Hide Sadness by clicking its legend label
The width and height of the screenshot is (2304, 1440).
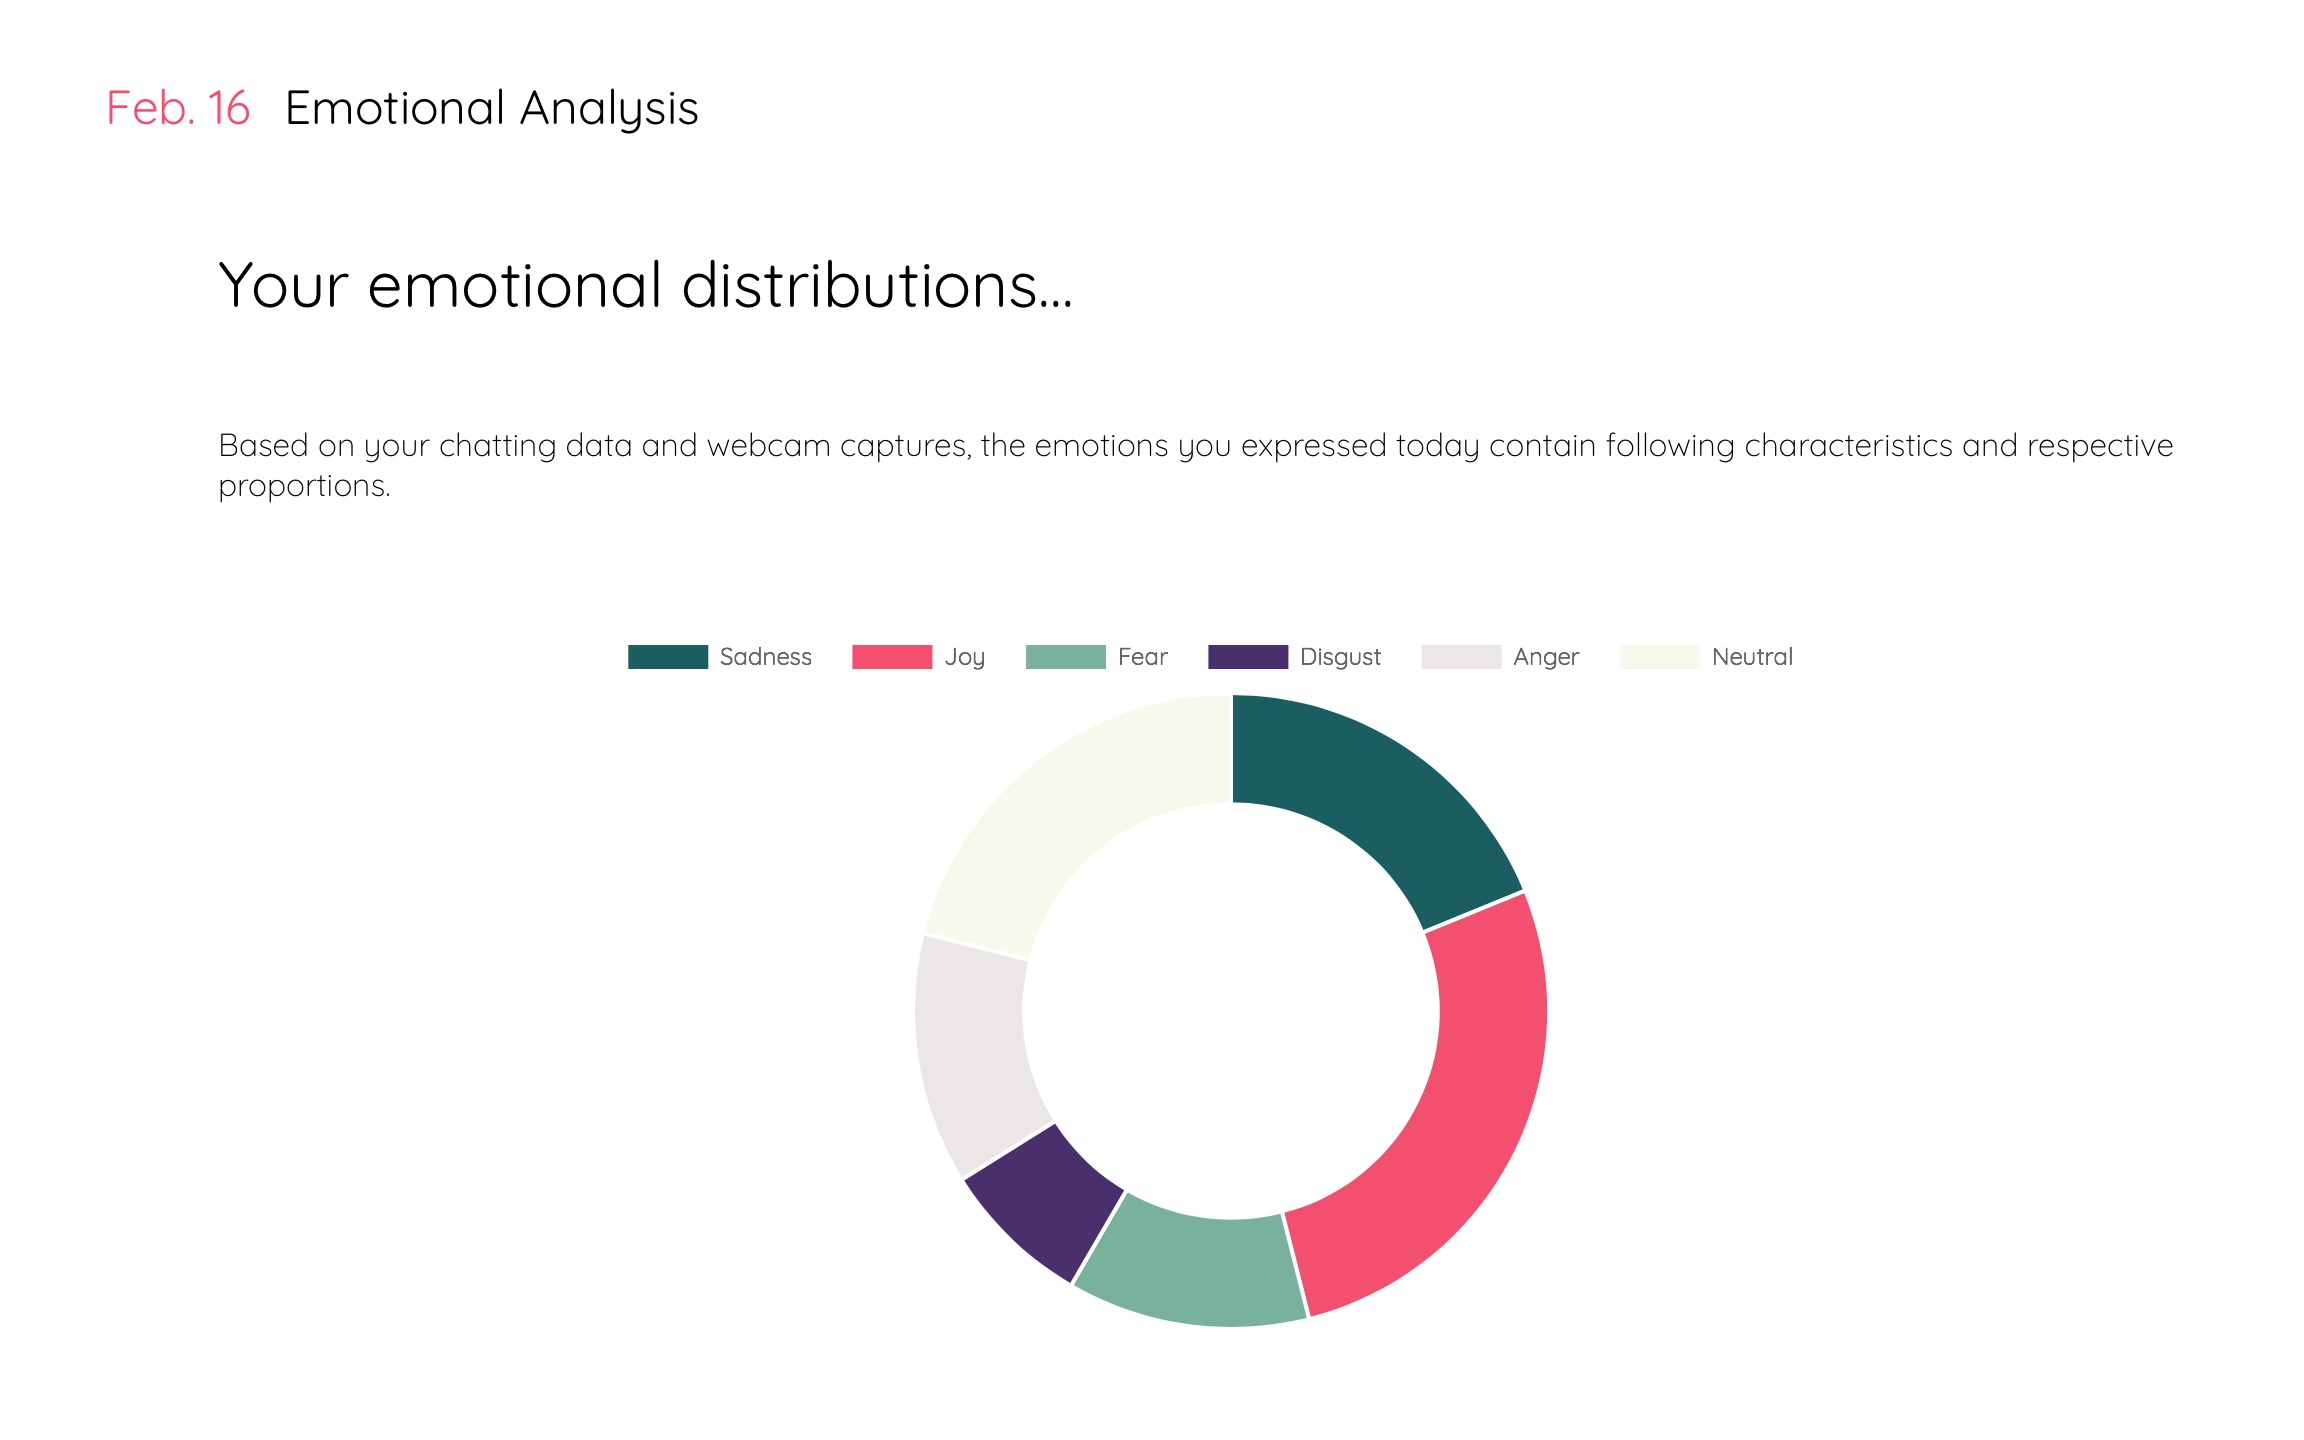(766, 657)
